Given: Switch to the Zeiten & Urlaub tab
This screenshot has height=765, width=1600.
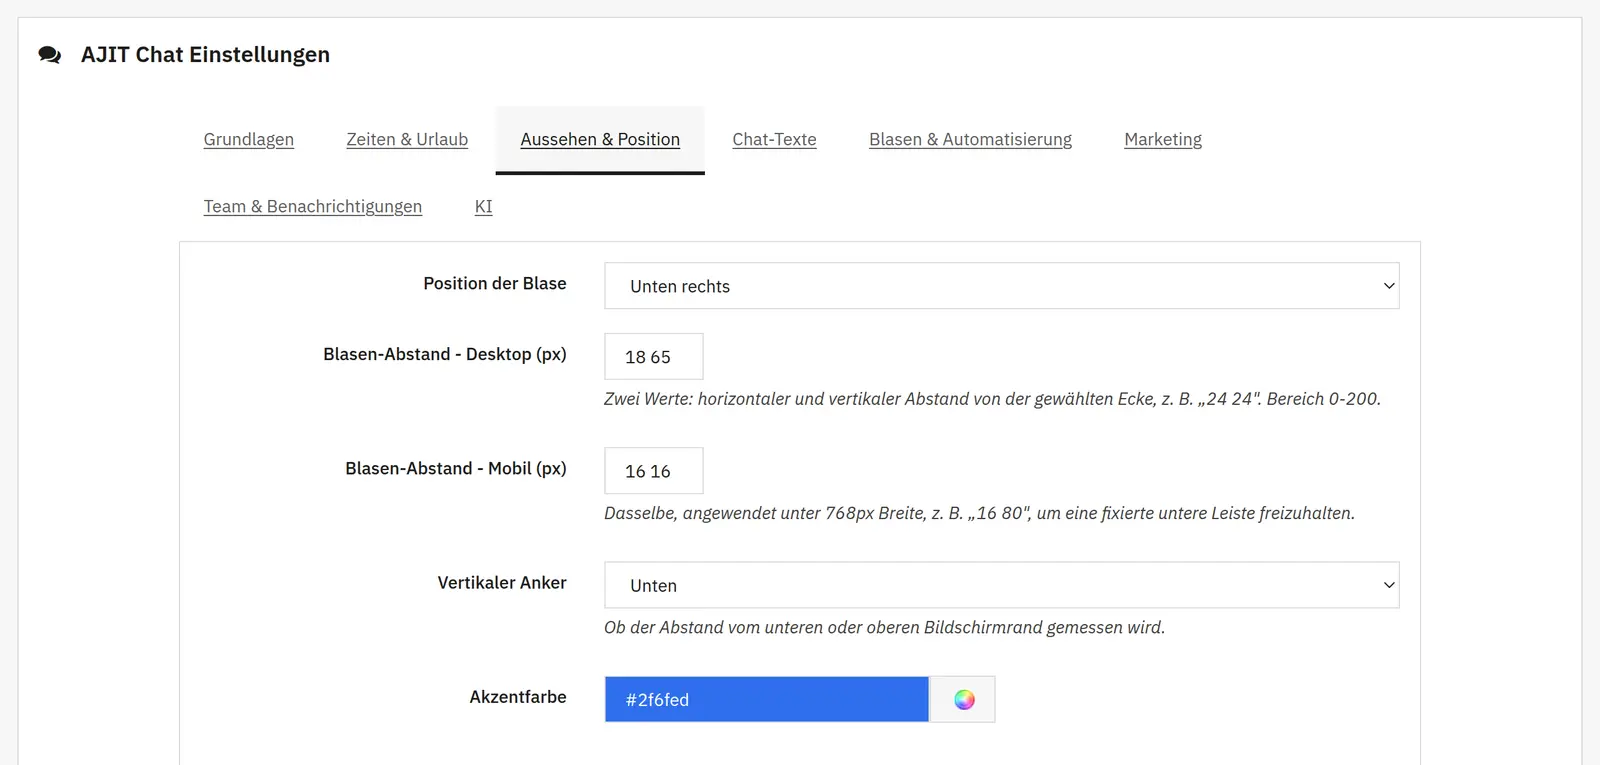Looking at the screenshot, I should click(x=407, y=139).
